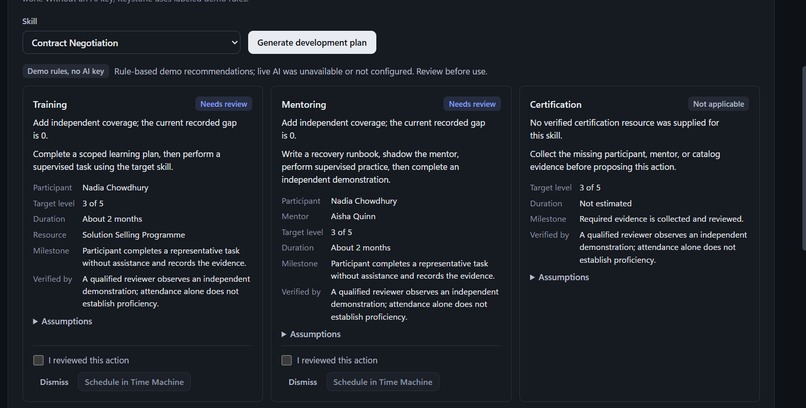
Task: Click Not applicable badge on Certification card
Action: click(x=718, y=104)
